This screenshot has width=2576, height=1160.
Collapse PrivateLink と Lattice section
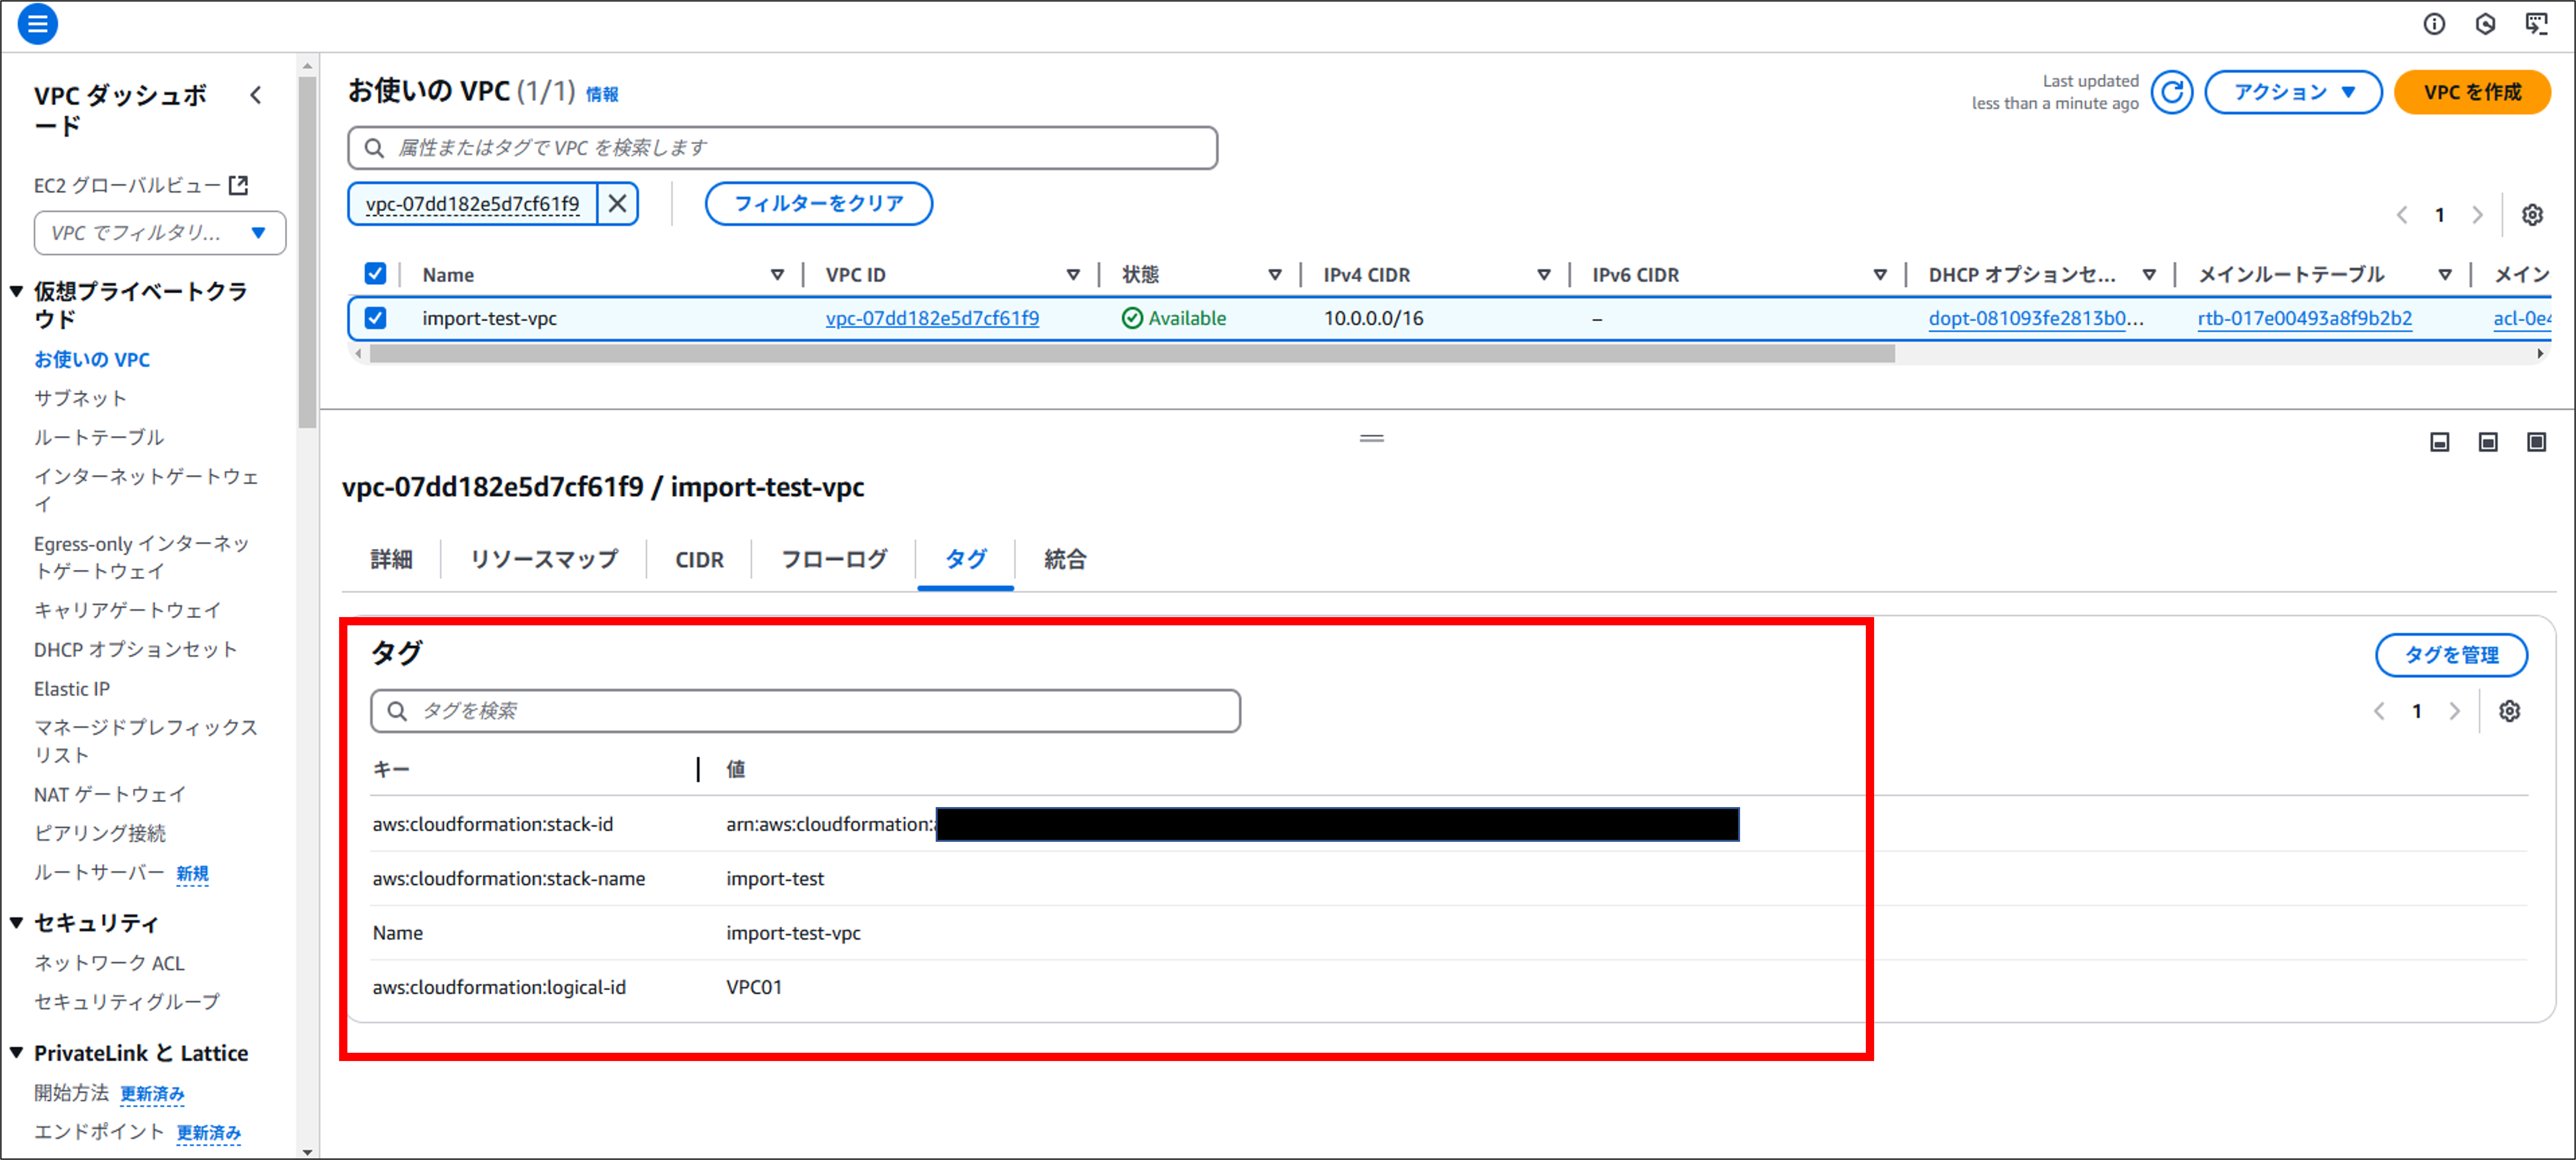point(17,1053)
